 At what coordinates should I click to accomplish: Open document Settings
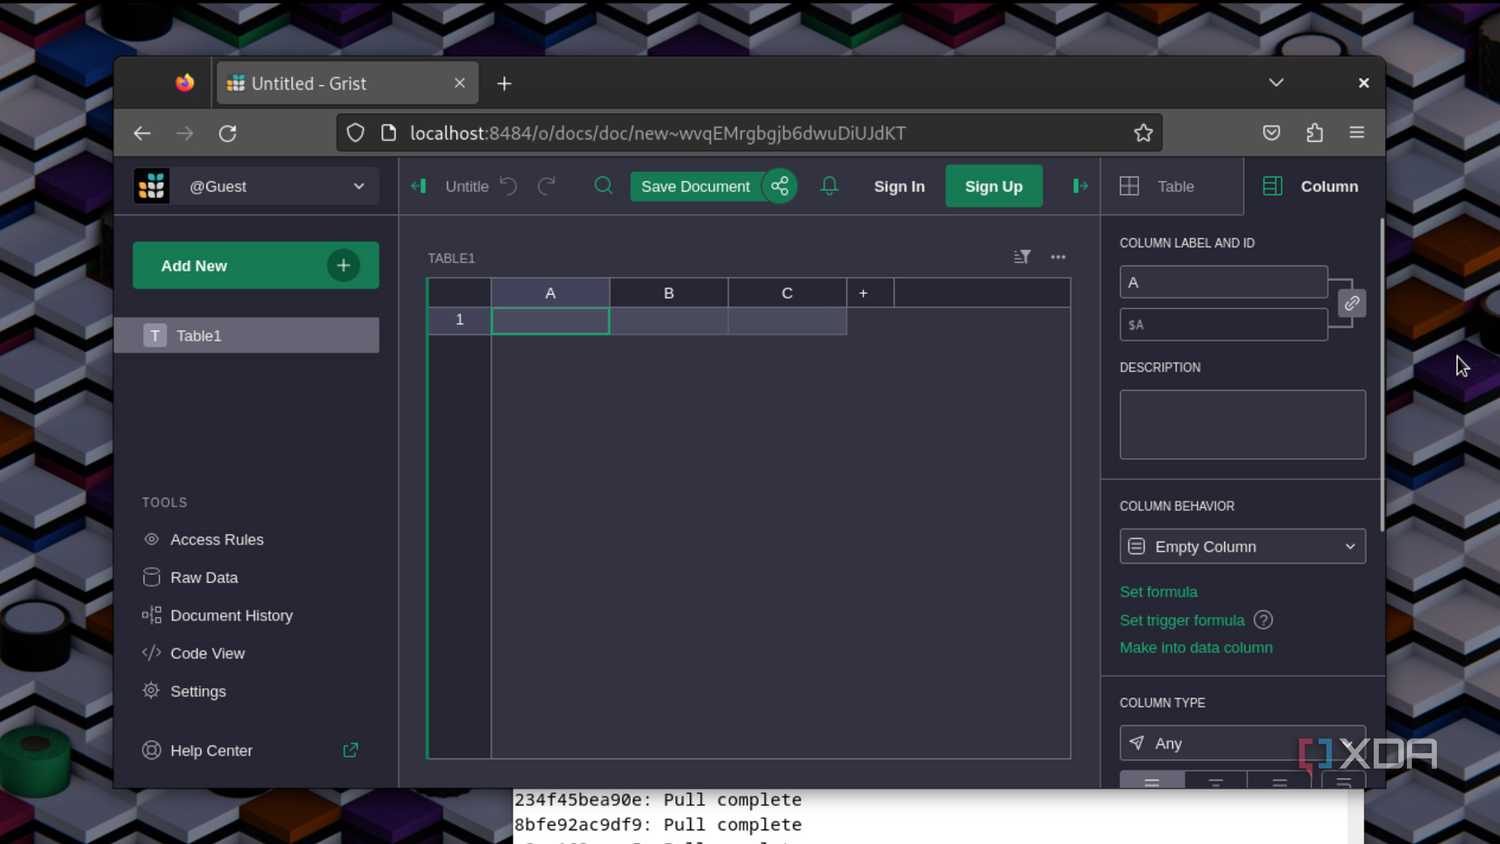(198, 691)
